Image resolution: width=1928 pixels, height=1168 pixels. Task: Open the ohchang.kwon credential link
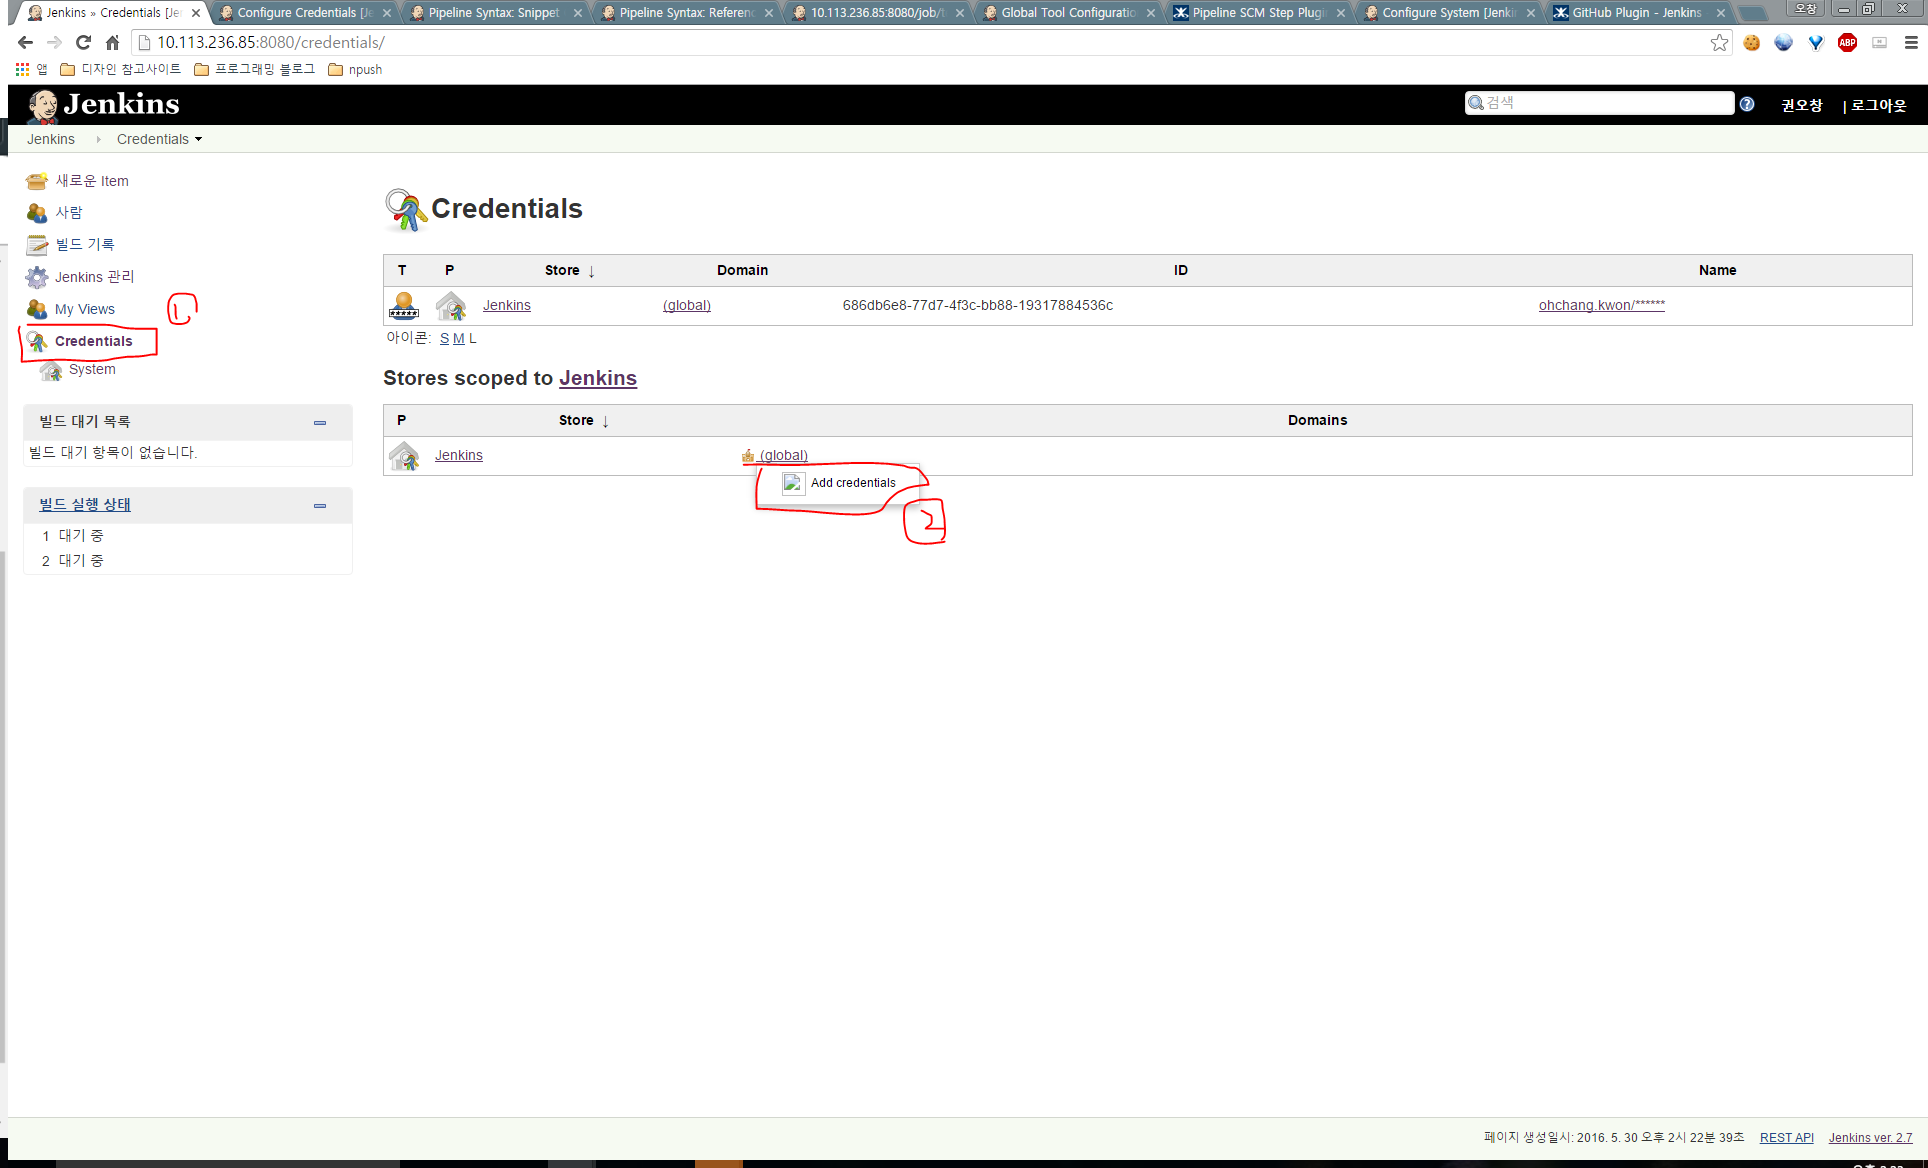[1601, 305]
